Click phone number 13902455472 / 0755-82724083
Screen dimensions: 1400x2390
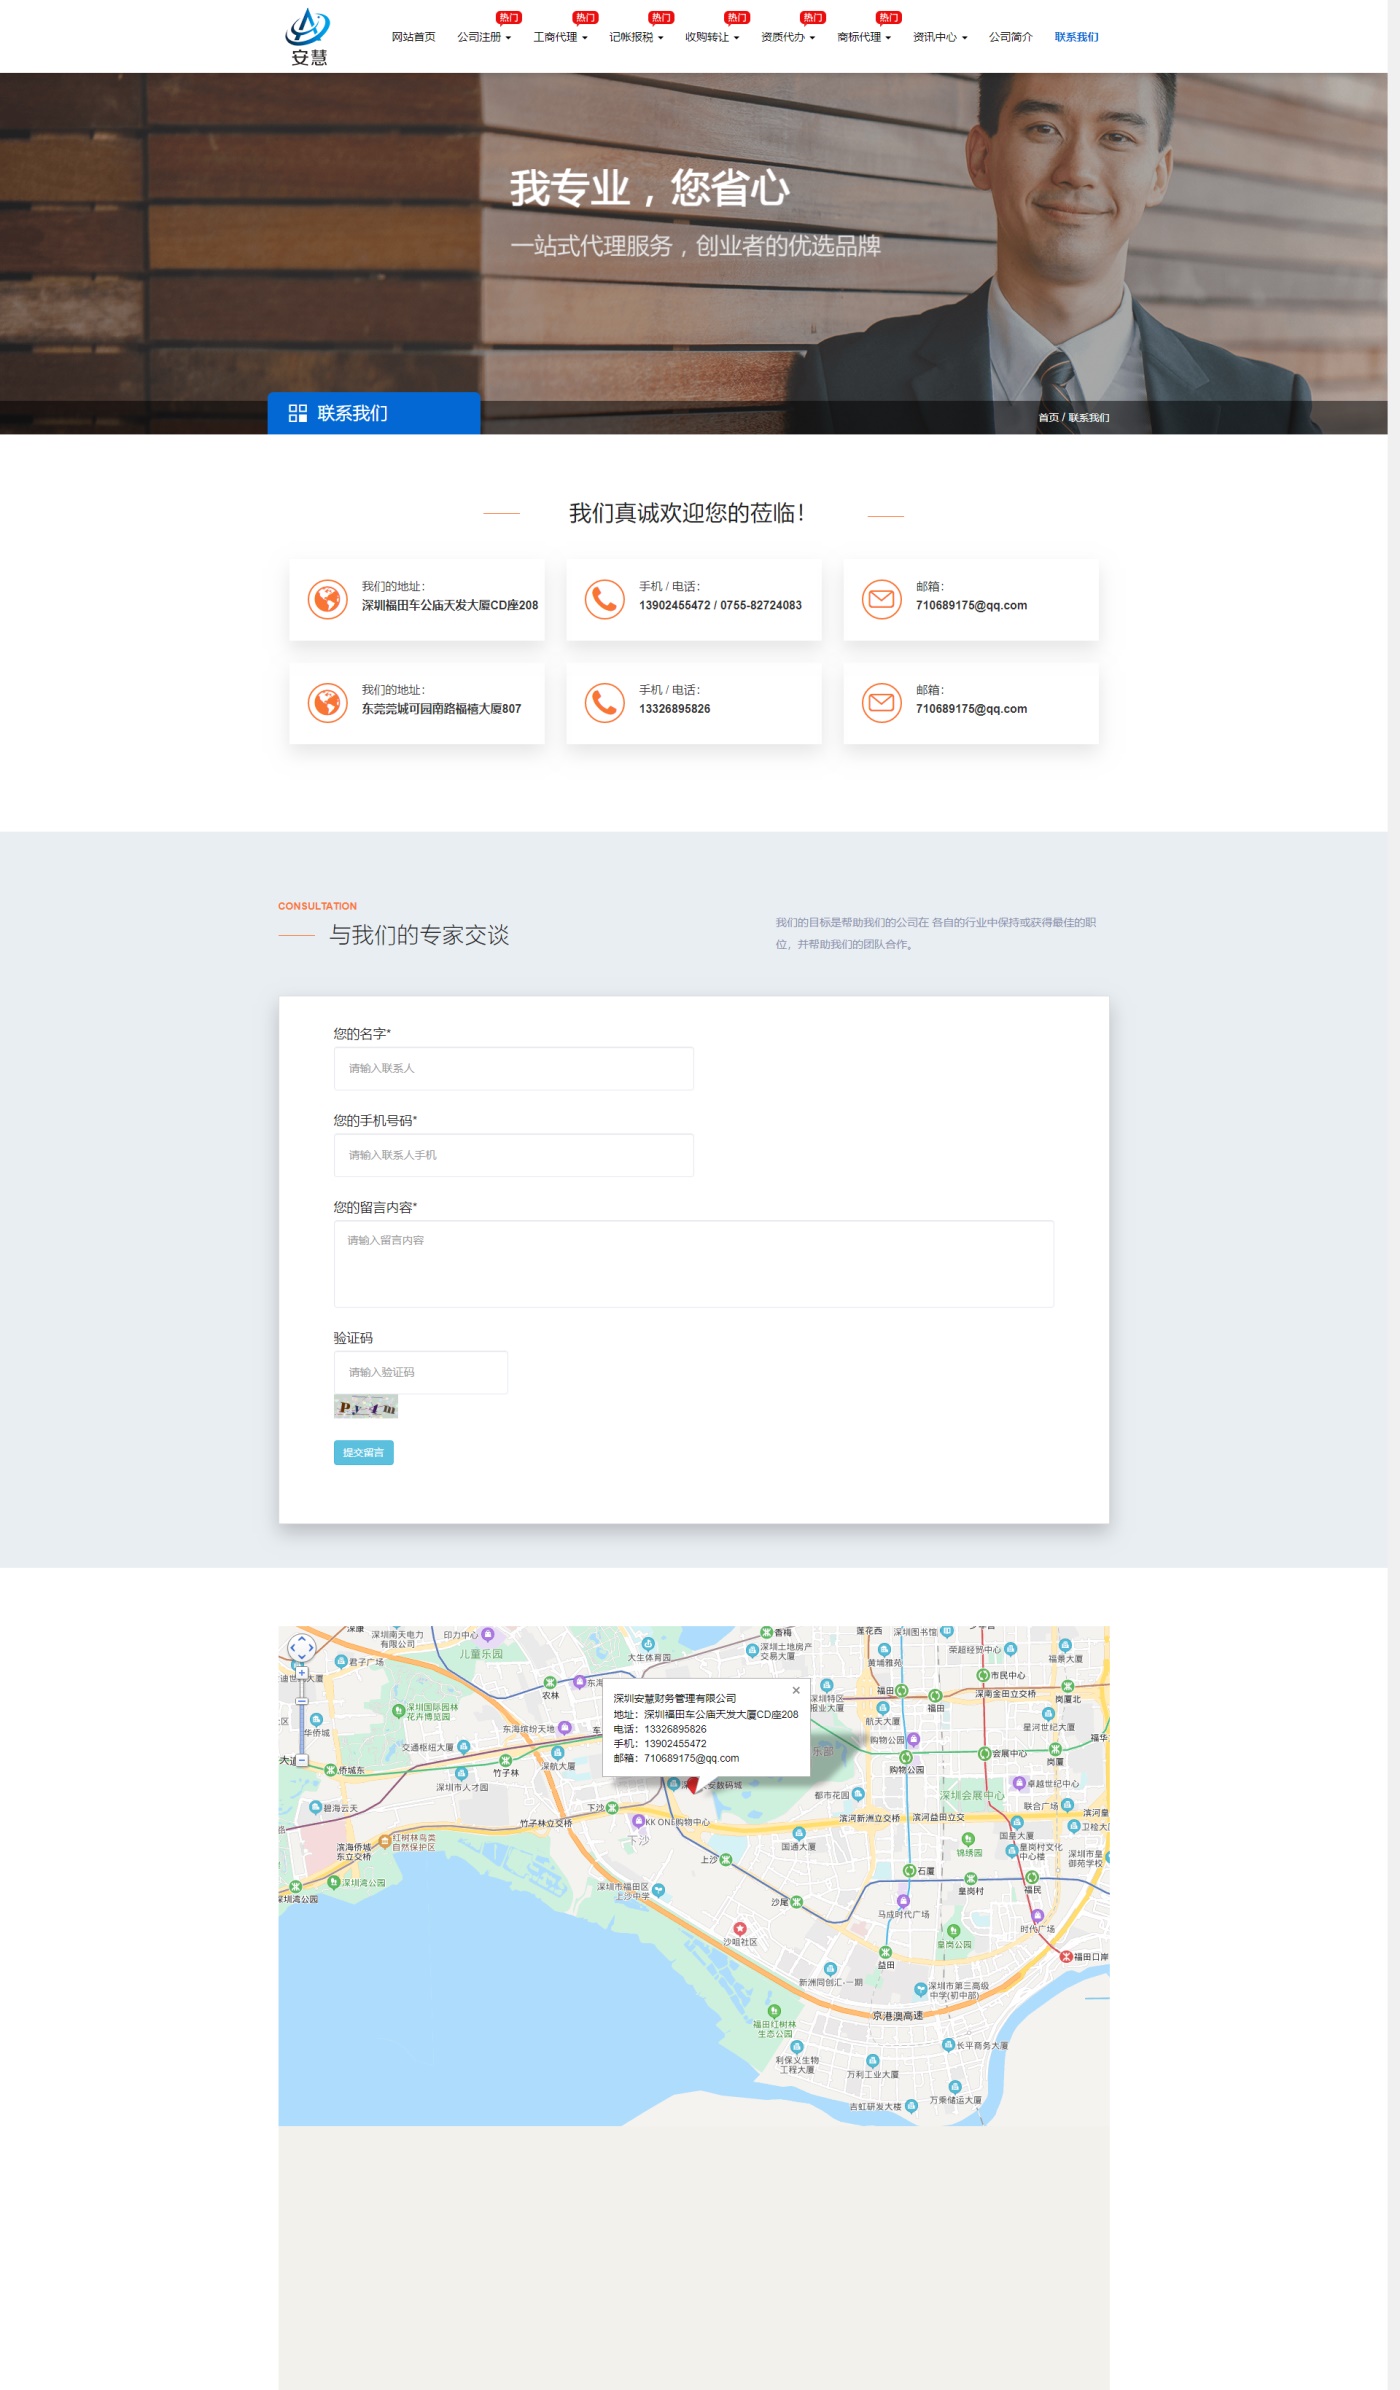(x=720, y=605)
